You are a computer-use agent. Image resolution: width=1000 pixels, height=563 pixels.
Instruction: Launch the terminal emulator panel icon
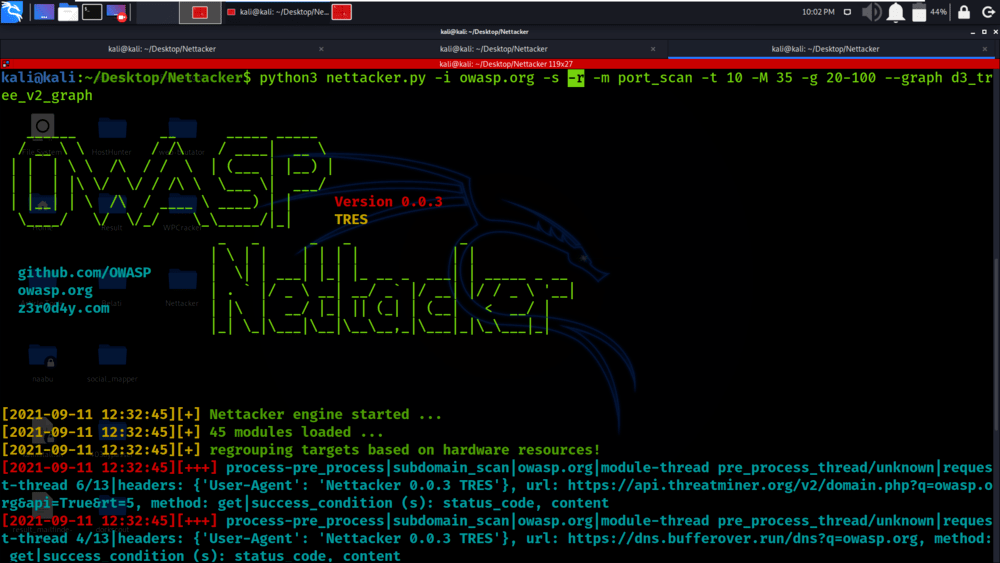point(92,11)
